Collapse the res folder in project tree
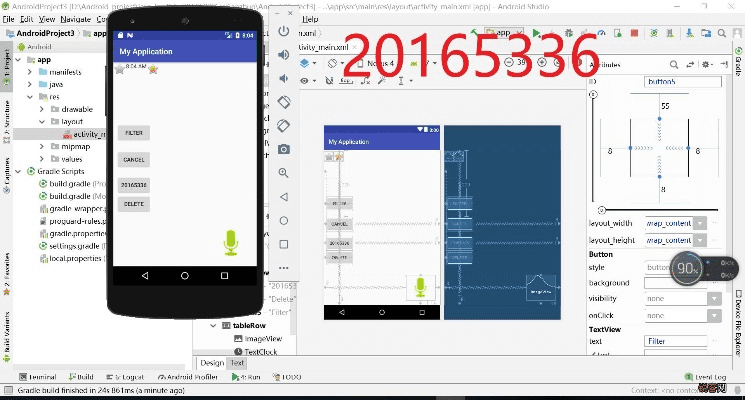 [30, 97]
